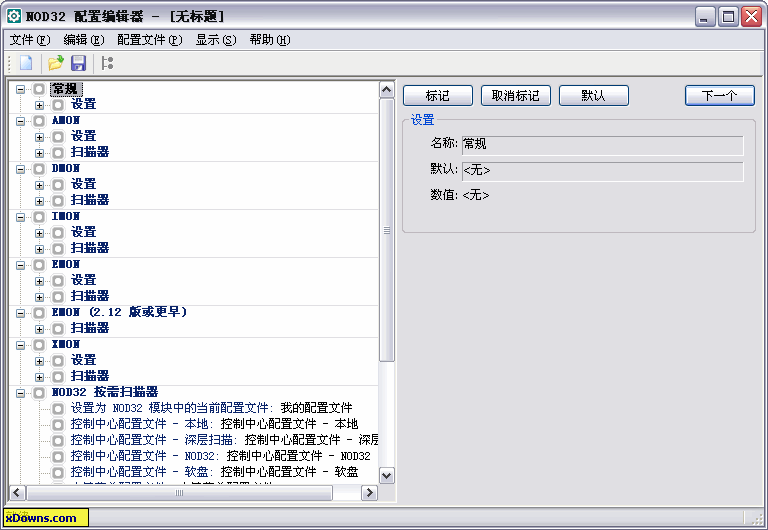This screenshot has width=768, height=530.
Task: Collapse the 常规 tree node
Action: [20, 89]
